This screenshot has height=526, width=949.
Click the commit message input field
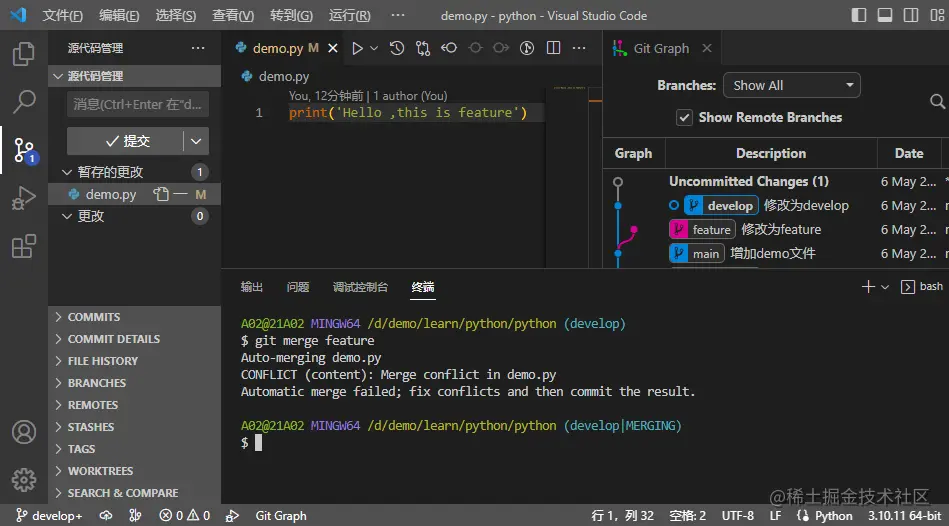[137, 104]
